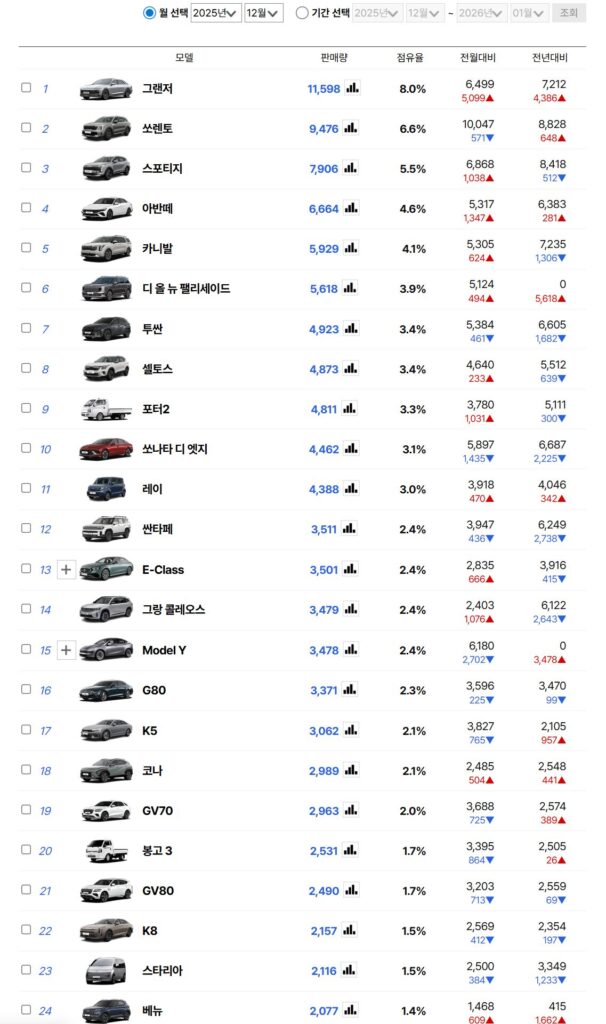Click the 점유율 column header
The width and height of the screenshot is (606, 1024).
[x=412, y=58]
